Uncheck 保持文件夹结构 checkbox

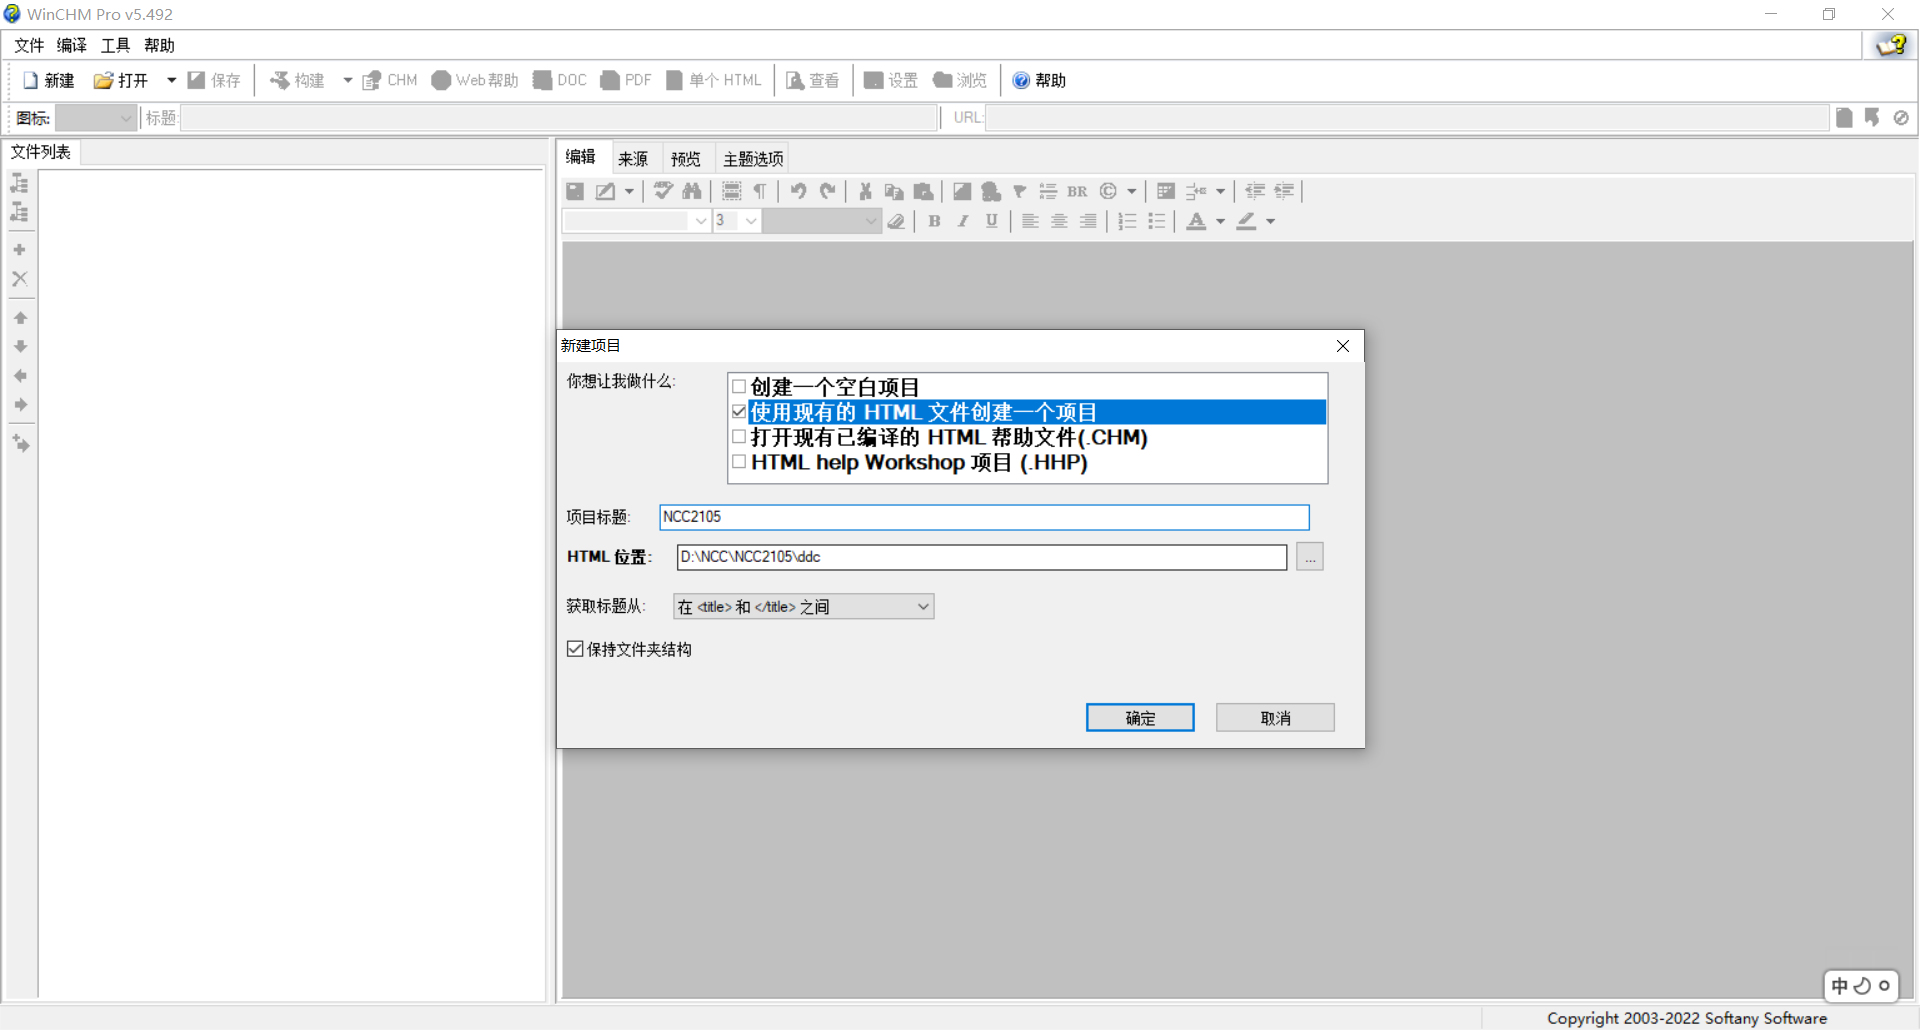point(574,648)
